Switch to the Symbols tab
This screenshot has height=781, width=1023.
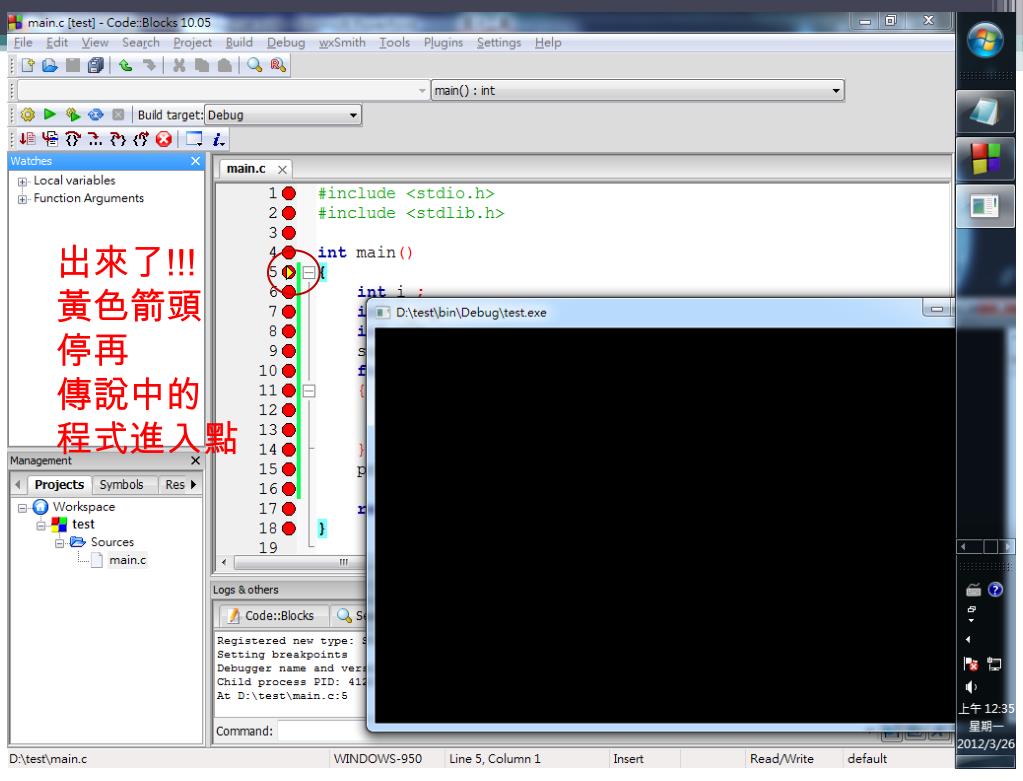pyautogui.click(x=121, y=485)
